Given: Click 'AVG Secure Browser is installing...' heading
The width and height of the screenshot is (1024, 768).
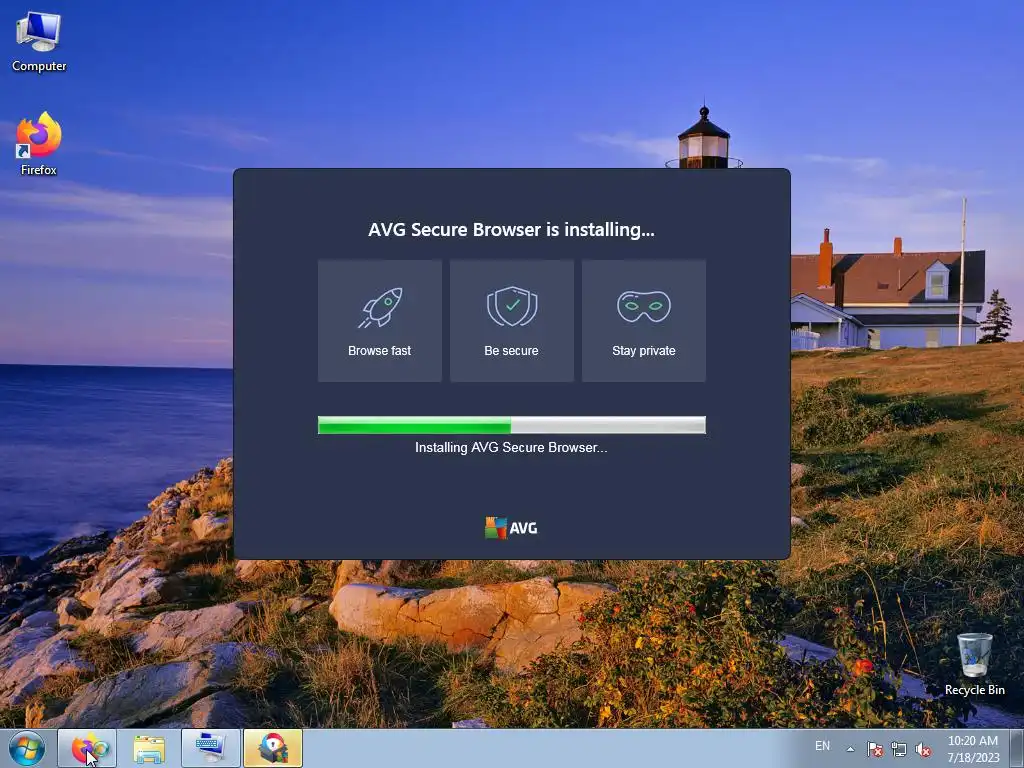Looking at the screenshot, I should pos(511,230).
